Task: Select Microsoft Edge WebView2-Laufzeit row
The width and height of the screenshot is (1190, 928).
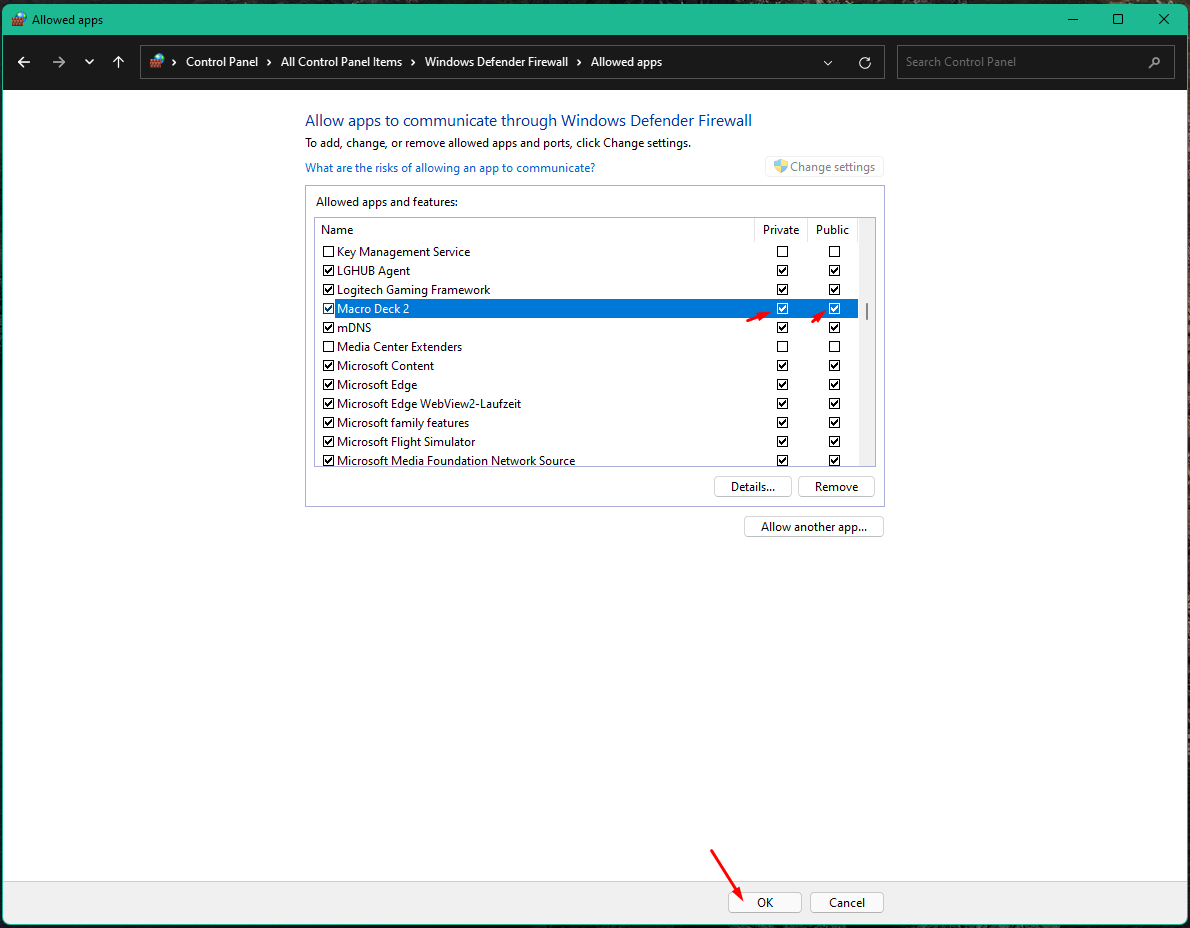Action: coord(587,404)
